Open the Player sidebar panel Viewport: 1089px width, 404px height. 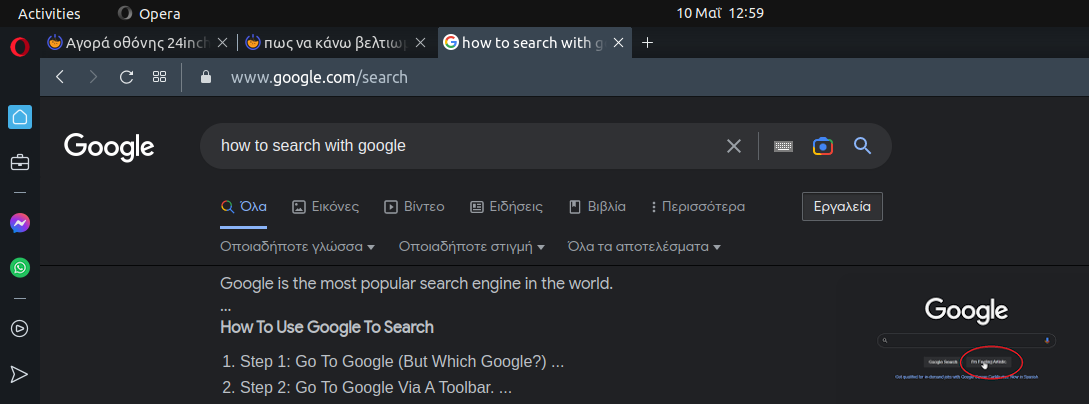(19, 328)
